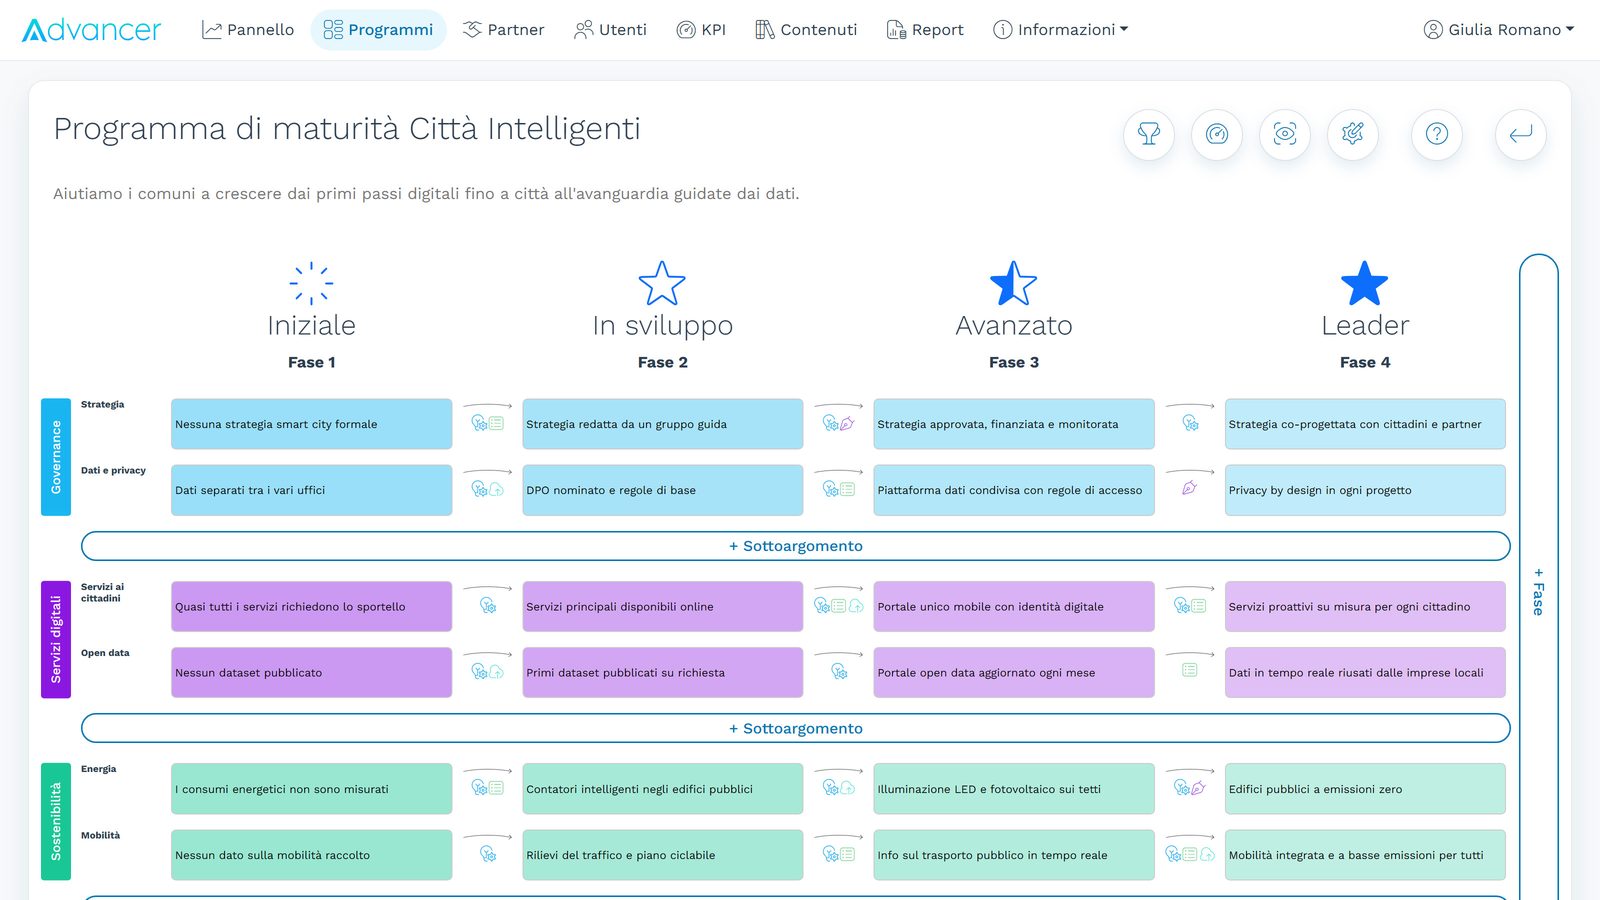The image size is (1600, 900).
Task: Open the Programmi nav item
Action: [378, 30]
